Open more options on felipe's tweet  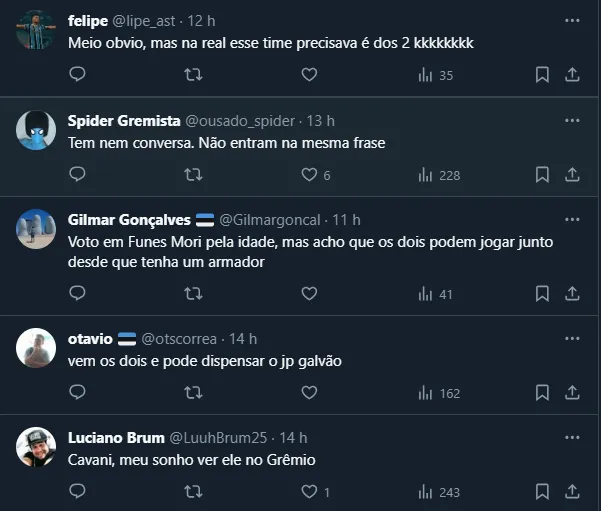click(x=571, y=20)
